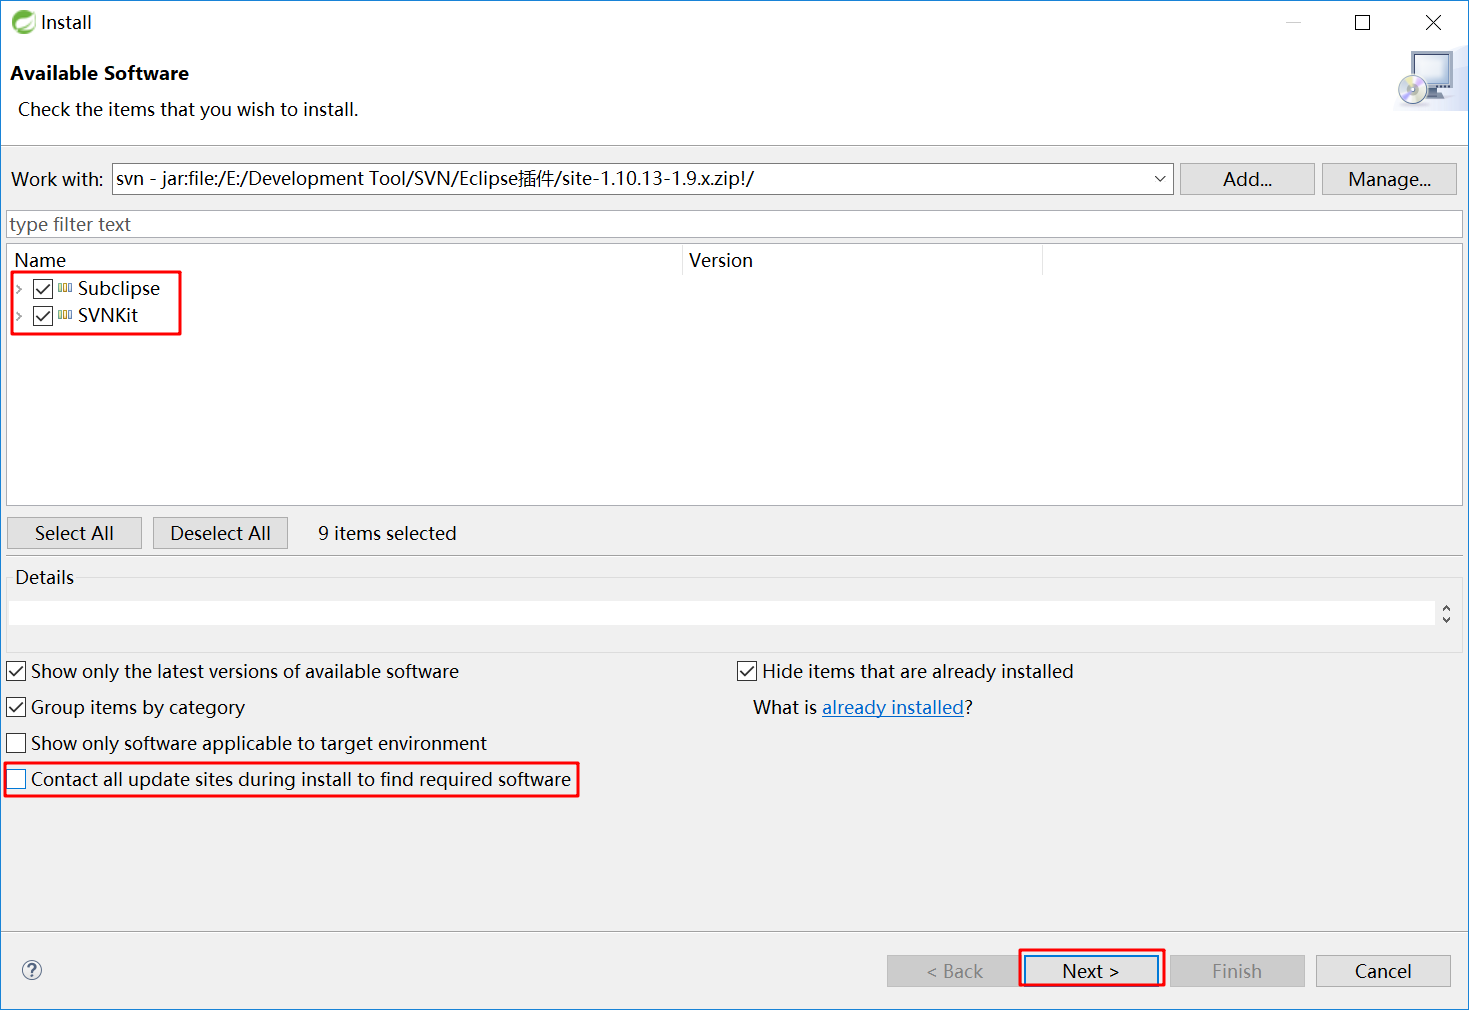Click the SVNKit category icon
1469x1010 pixels.
click(65, 315)
